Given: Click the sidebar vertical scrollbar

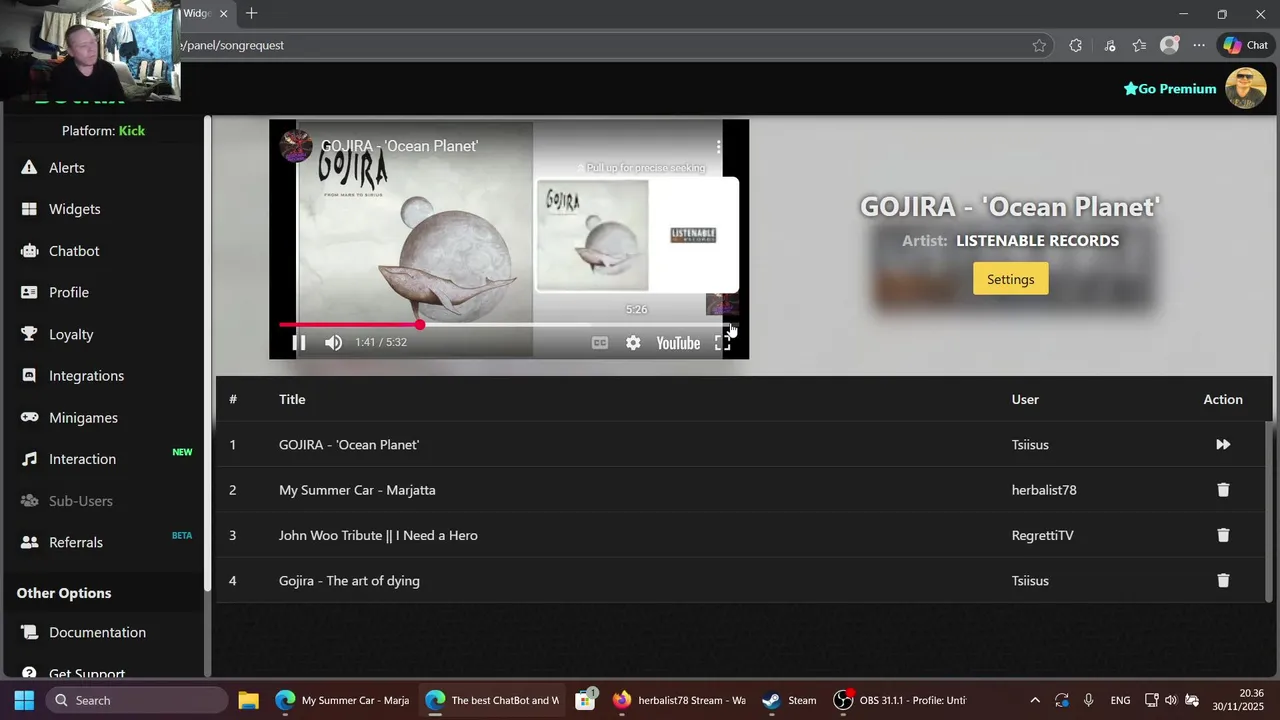Looking at the screenshot, I should [207, 352].
